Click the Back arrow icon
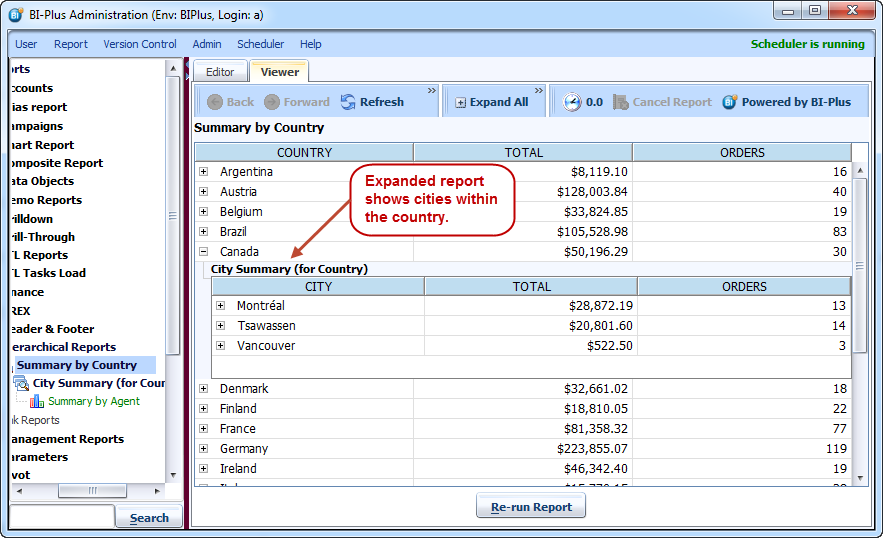 click(x=214, y=102)
